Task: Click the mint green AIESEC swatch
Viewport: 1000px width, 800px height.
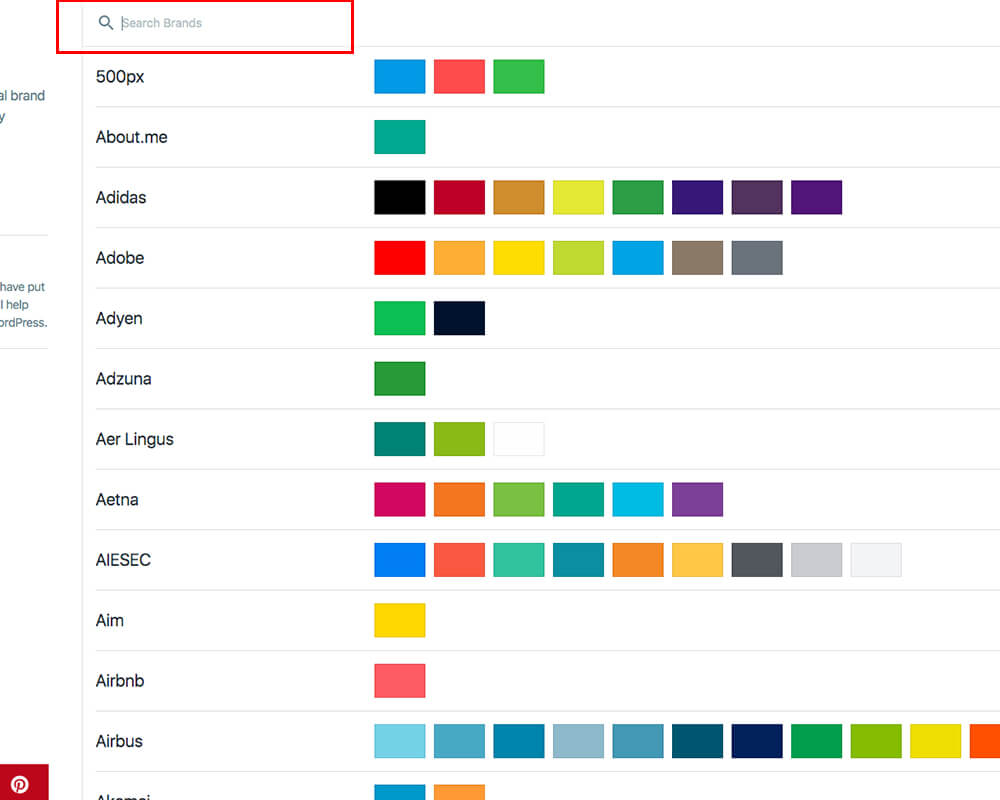Action: 519,560
